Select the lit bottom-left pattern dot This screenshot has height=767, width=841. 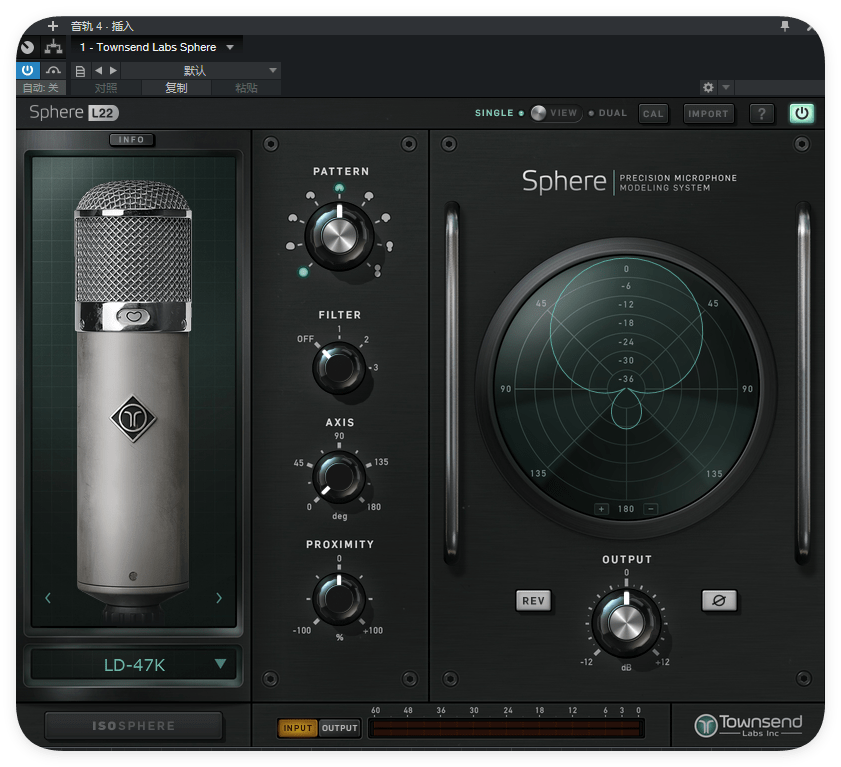pyautogui.click(x=303, y=272)
